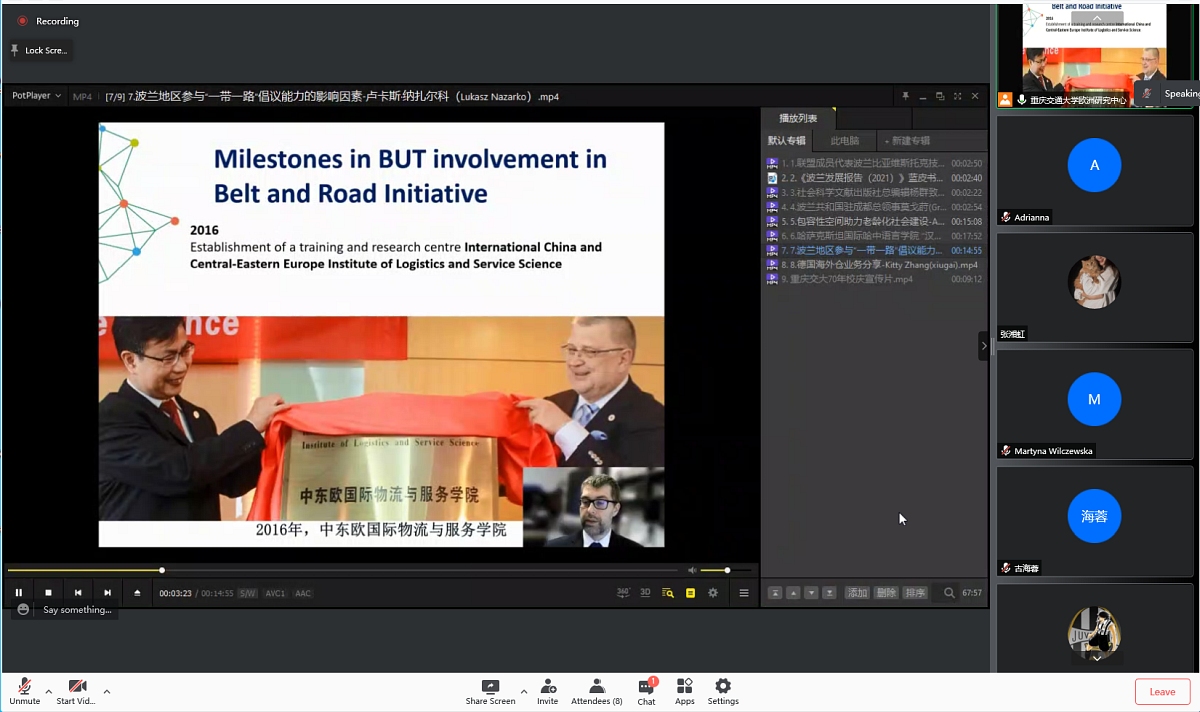Collapse the playlist side panel arrow
Viewport: 1200px width, 712px height.
click(984, 346)
